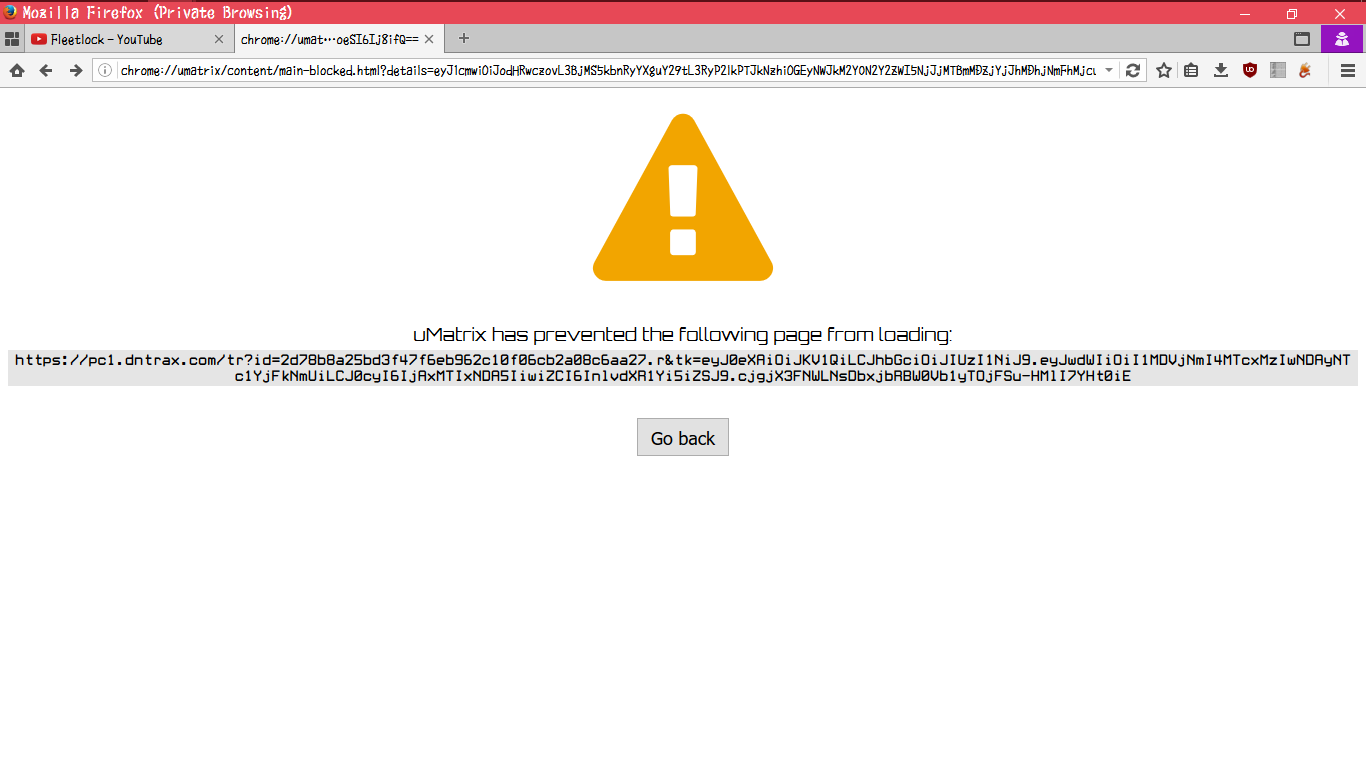The height and width of the screenshot is (768, 1366).
Task: Open the Firefox hamburger menu
Action: click(1347, 70)
